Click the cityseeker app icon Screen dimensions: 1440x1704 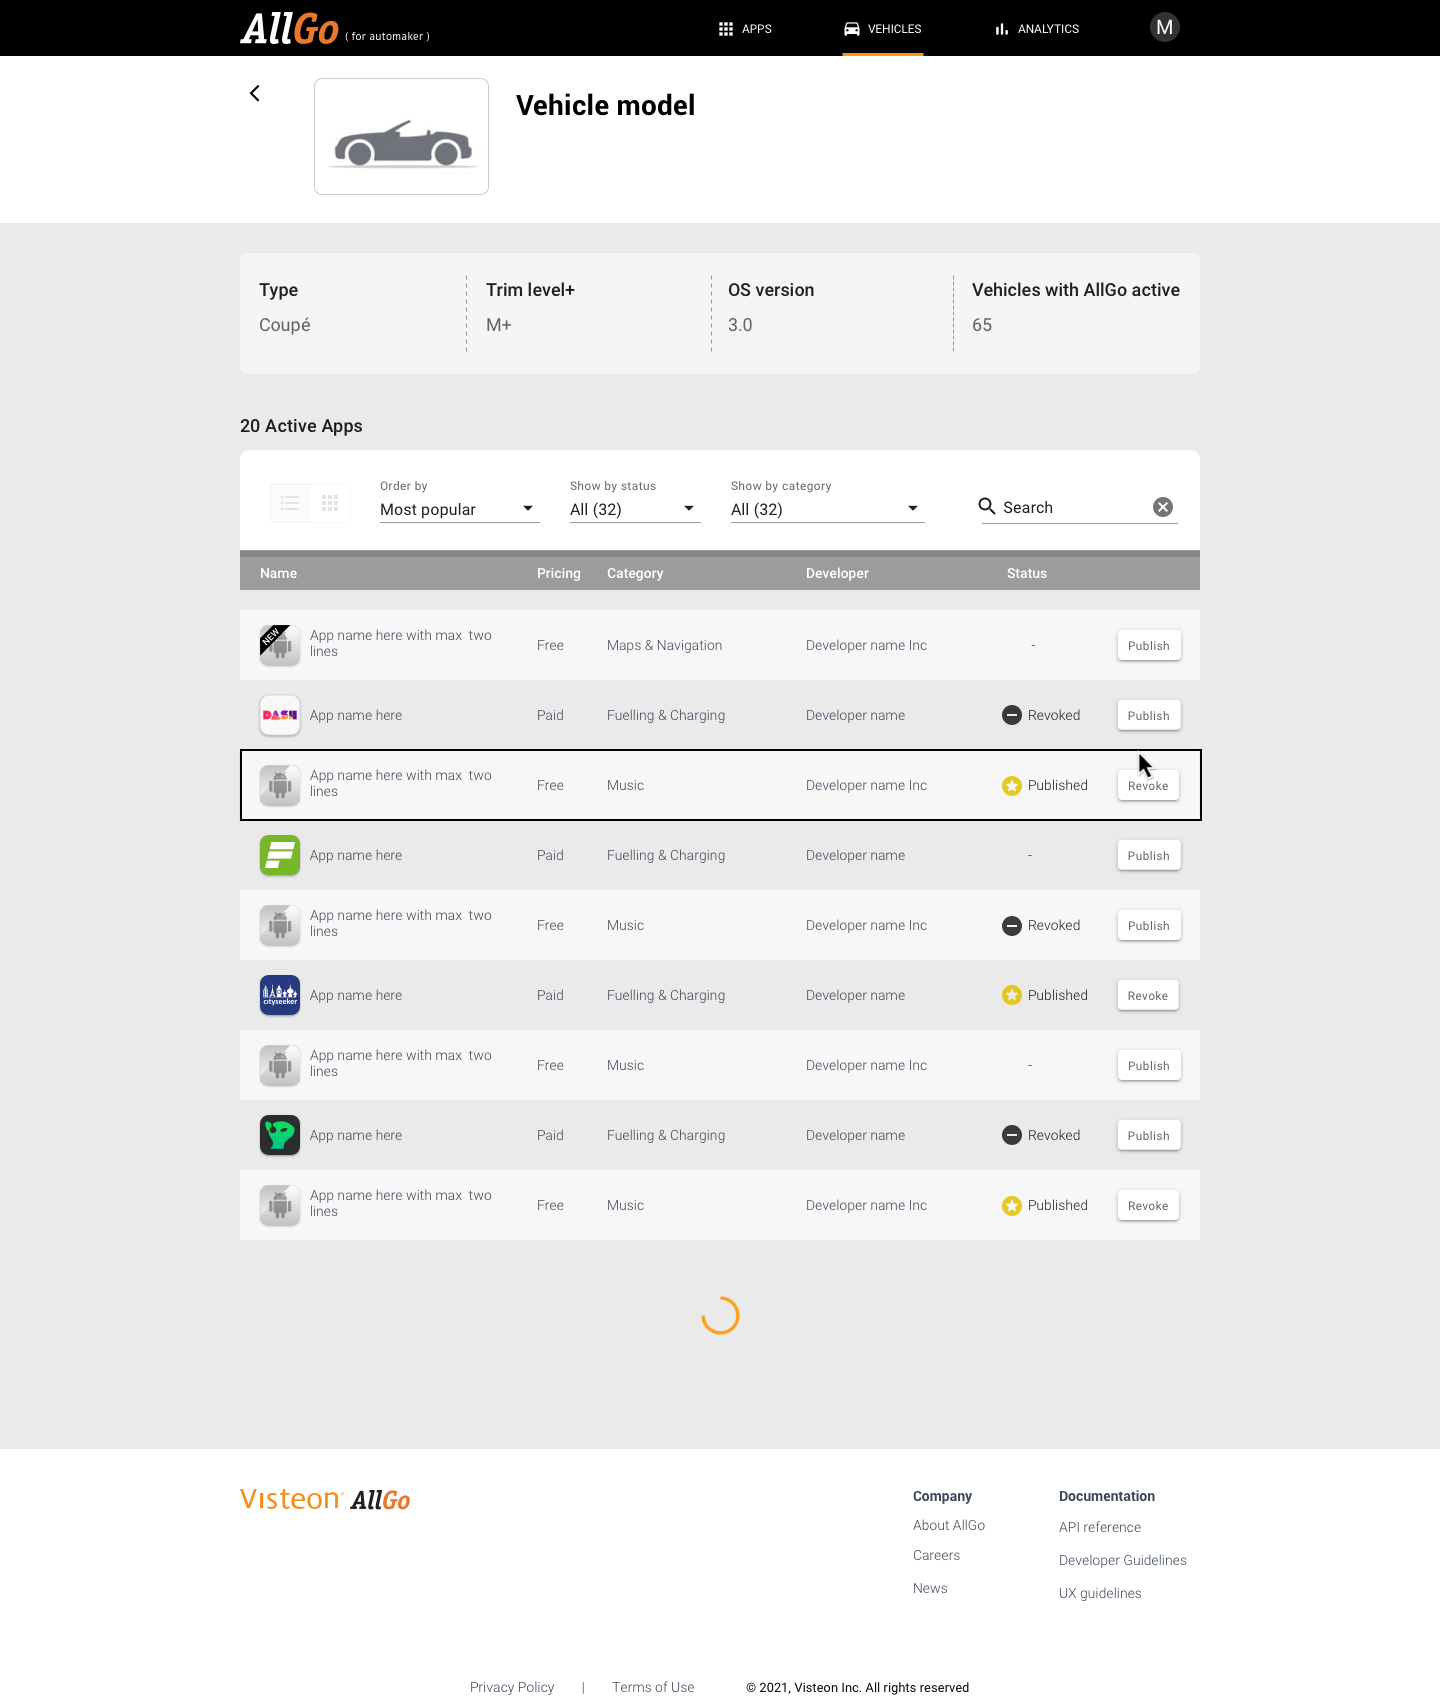point(280,995)
